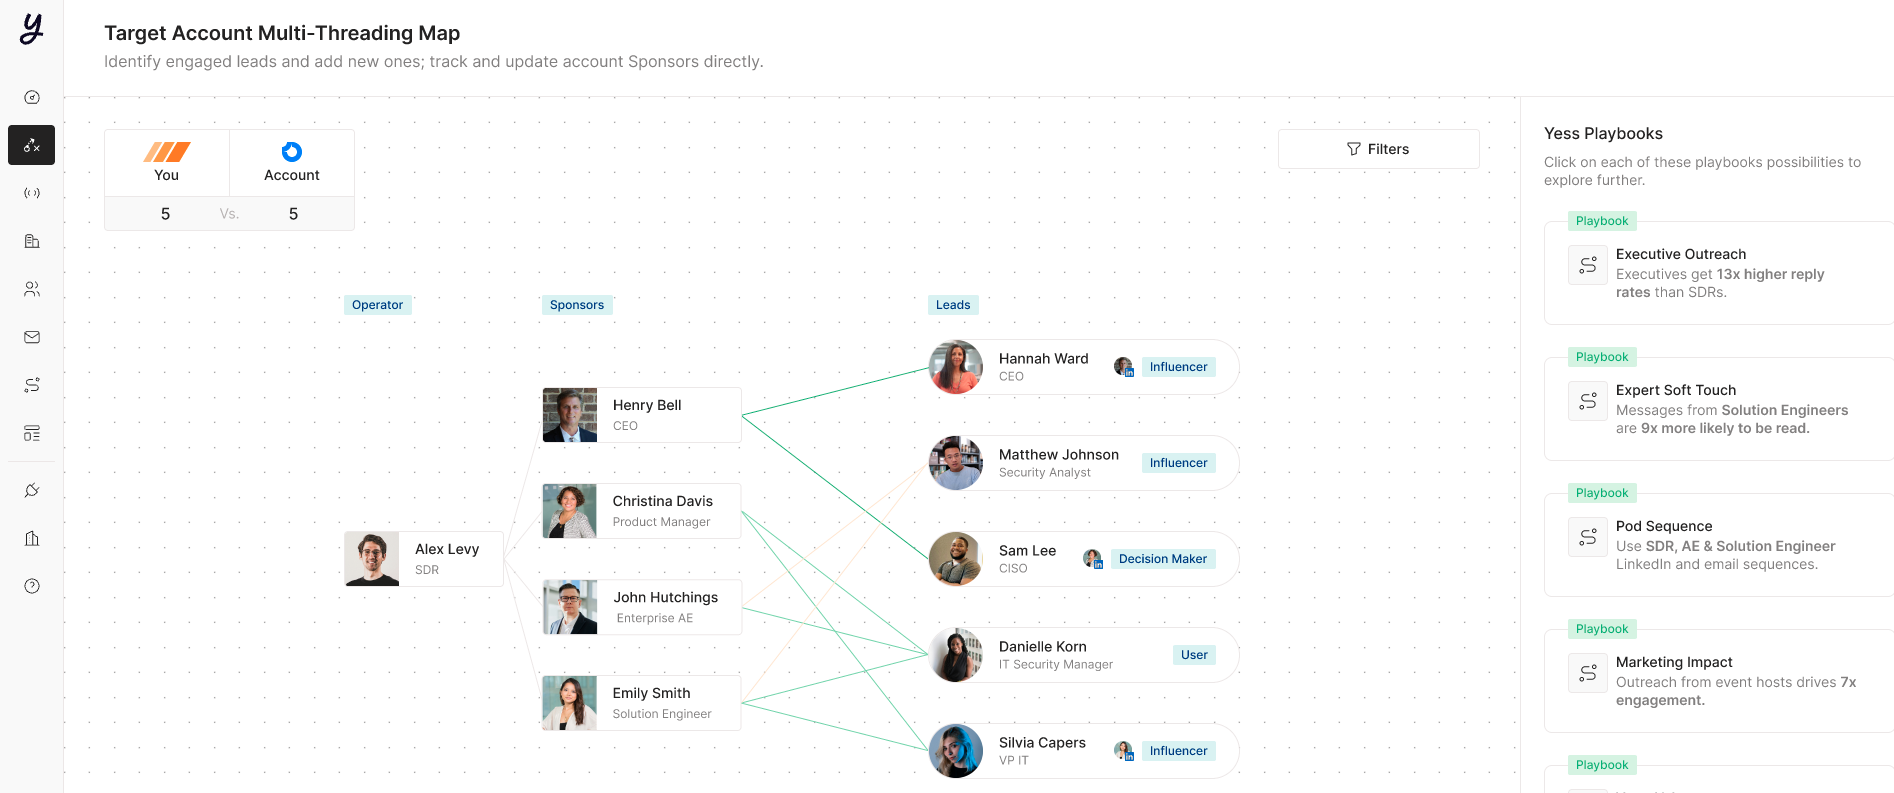The image size is (1894, 793).
Task: Select Sam Lee's Decision Maker tag
Action: click(x=1163, y=559)
